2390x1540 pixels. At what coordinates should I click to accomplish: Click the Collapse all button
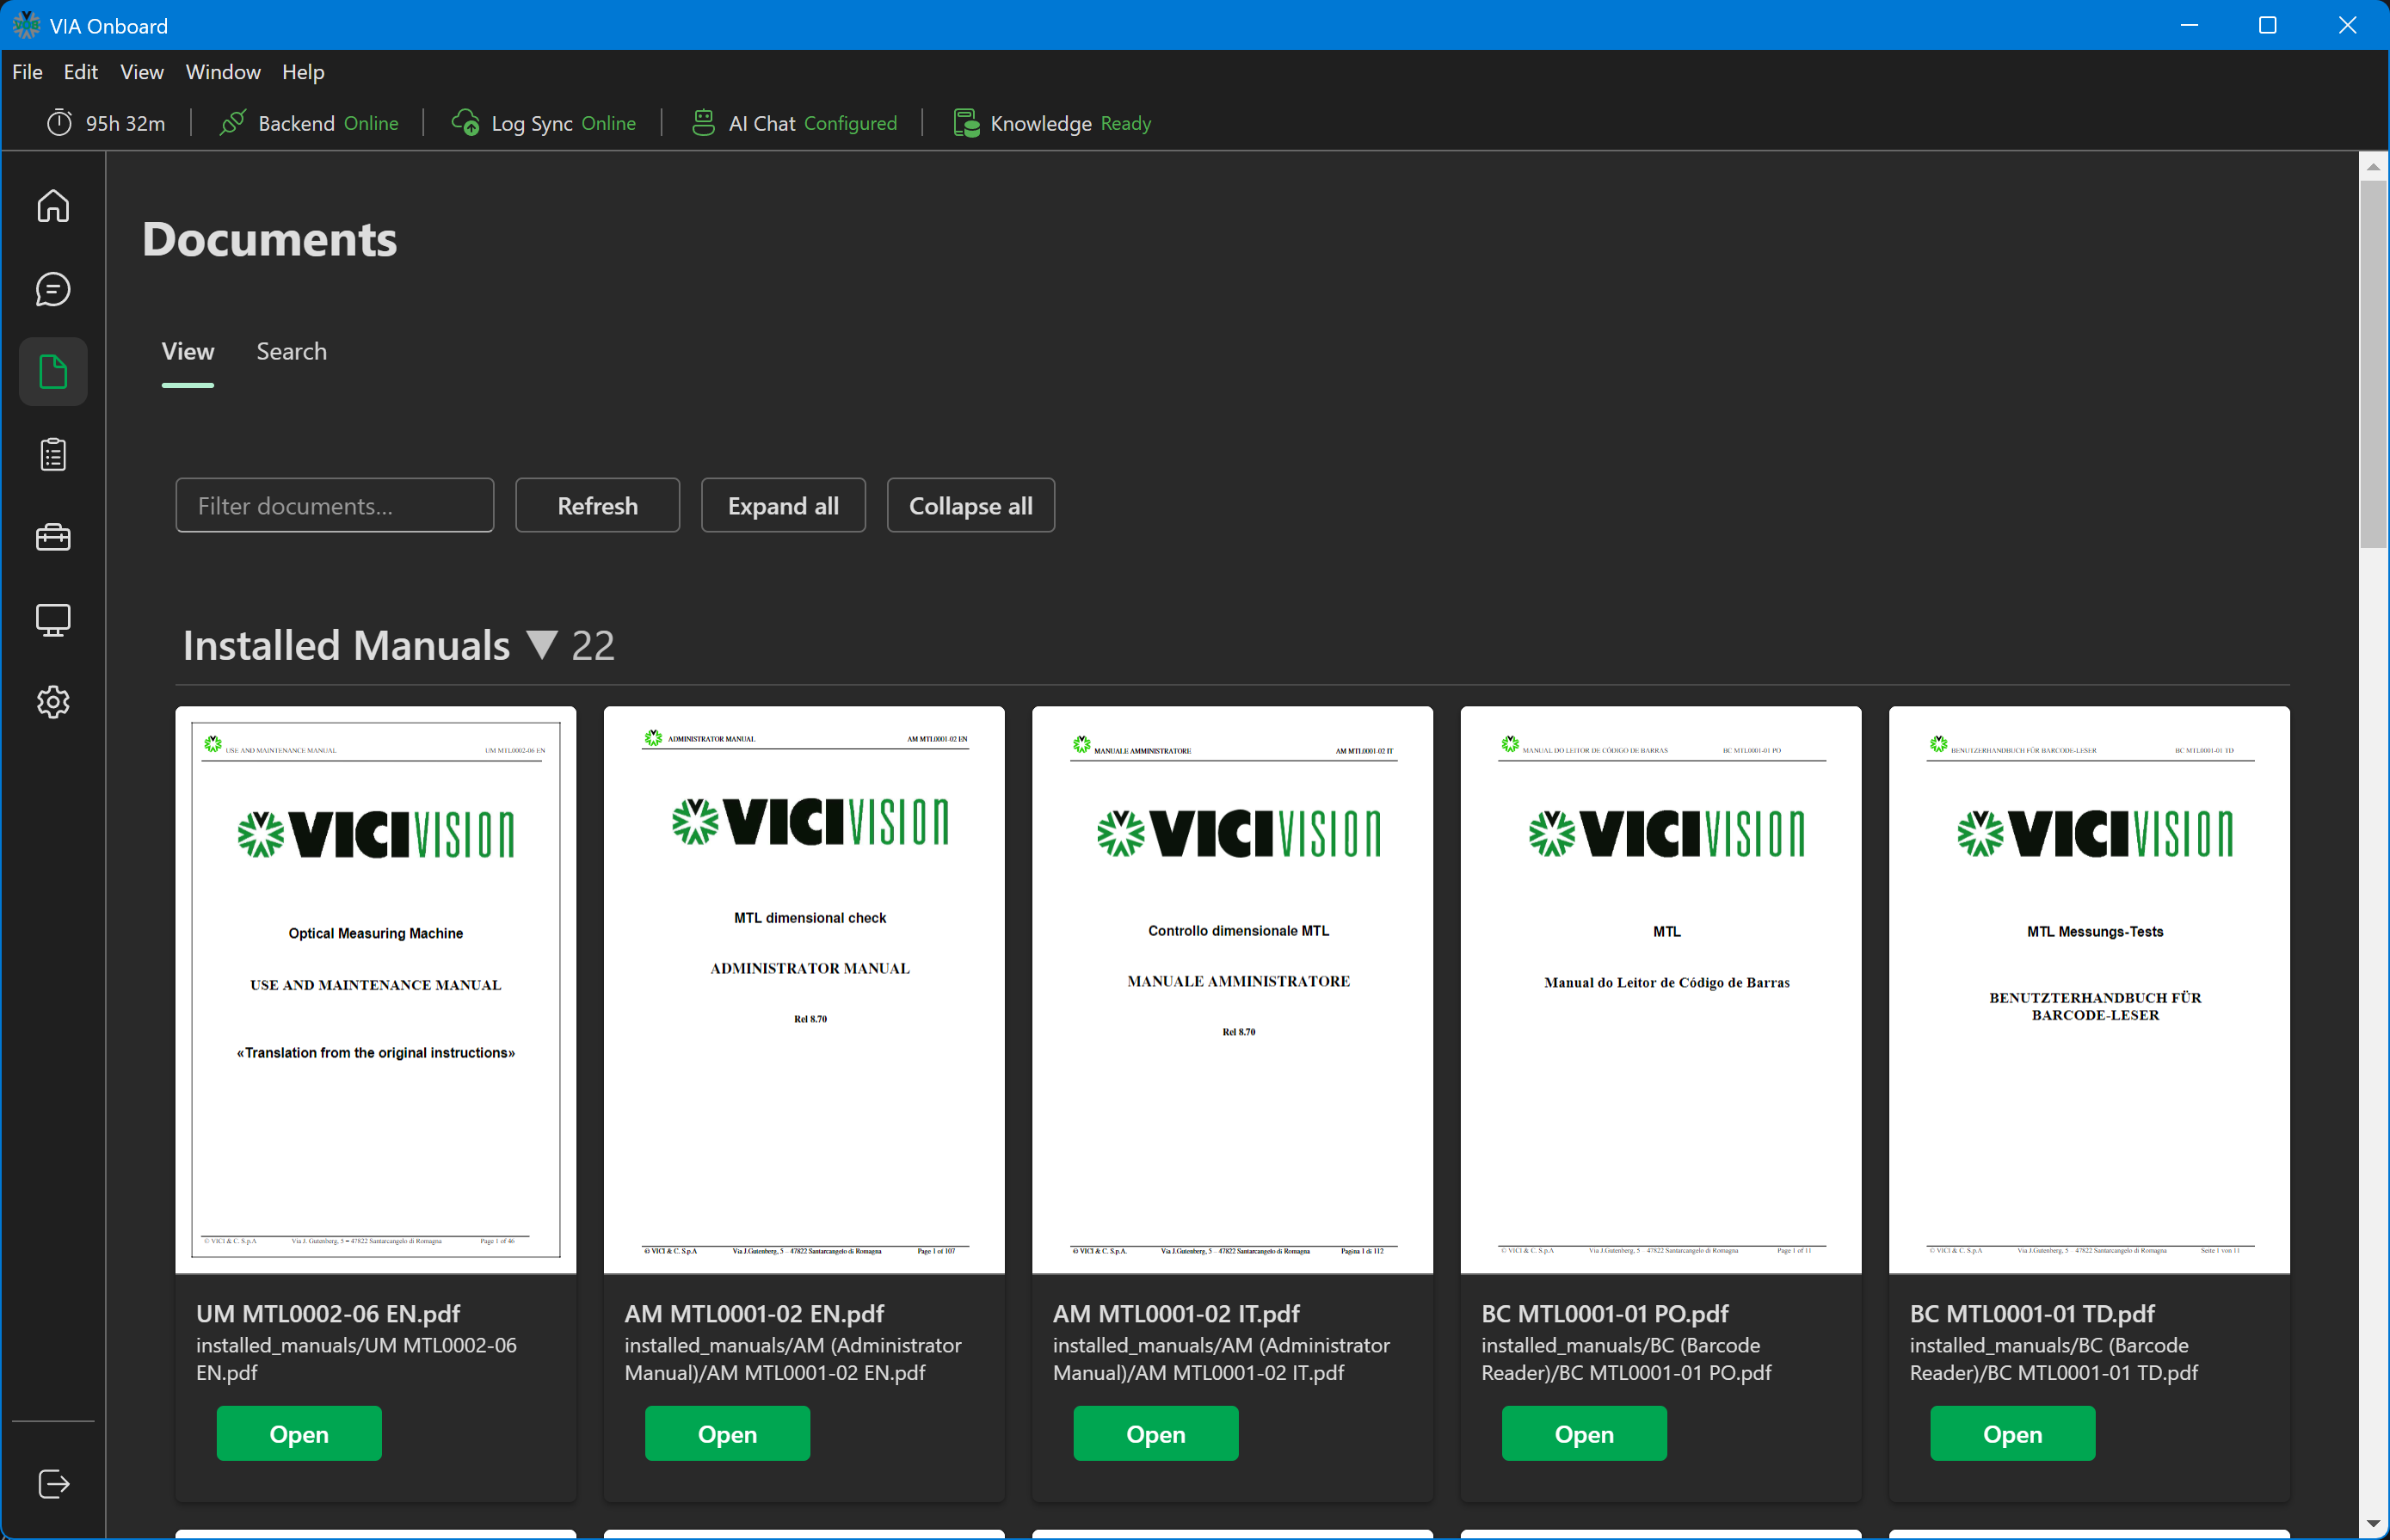coord(970,505)
